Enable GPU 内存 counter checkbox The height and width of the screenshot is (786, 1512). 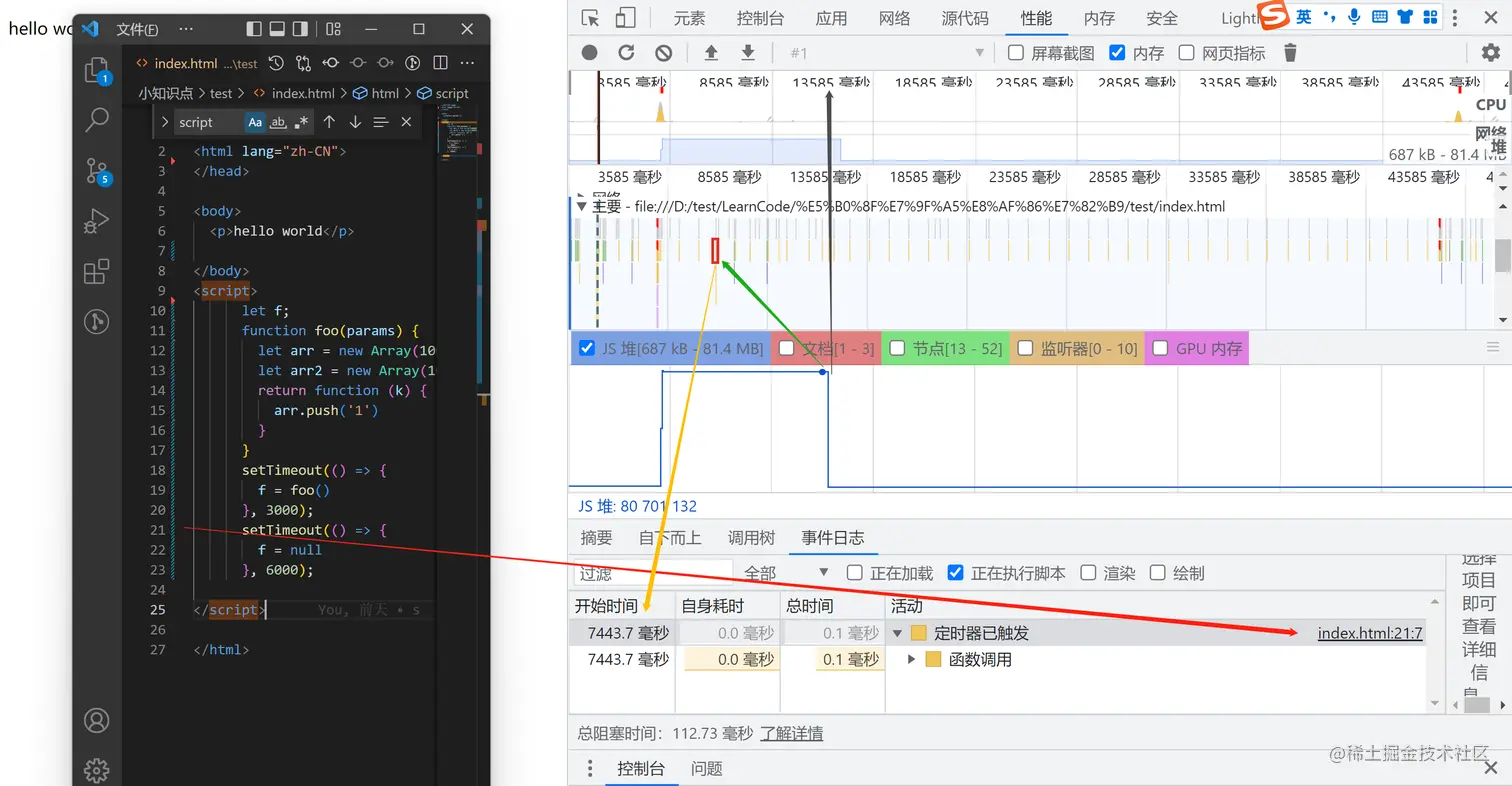click(x=1161, y=348)
